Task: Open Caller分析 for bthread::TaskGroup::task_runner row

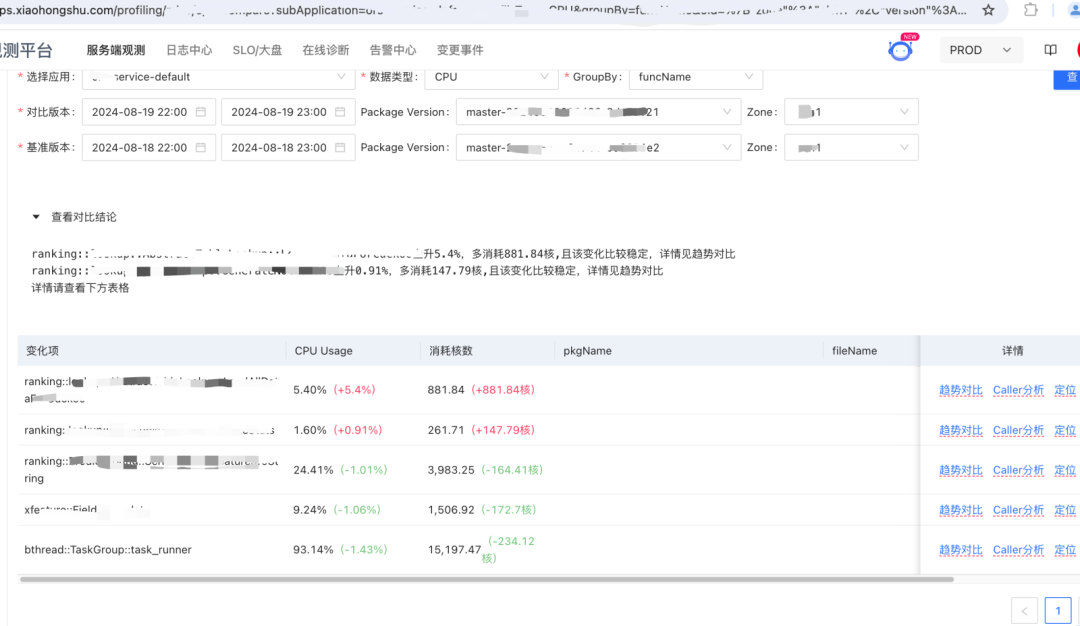Action: point(1018,550)
